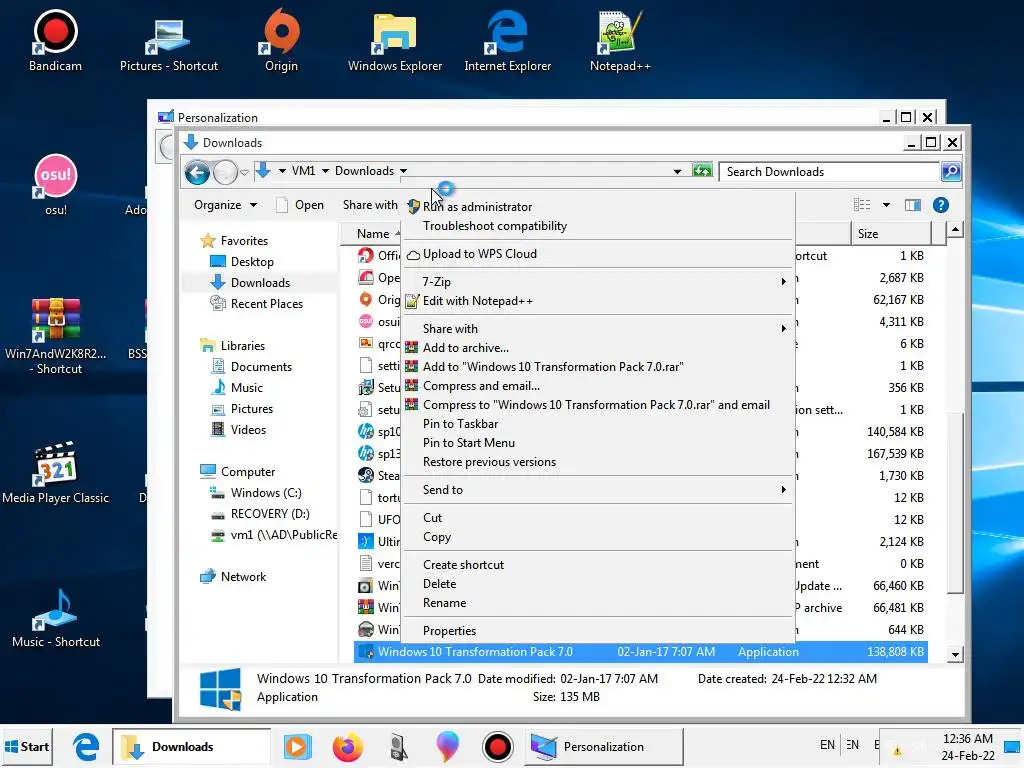Image resolution: width=1024 pixels, height=768 pixels.
Task: Open the Bandicam desktop shortcut
Action: pyautogui.click(x=56, y=40)
